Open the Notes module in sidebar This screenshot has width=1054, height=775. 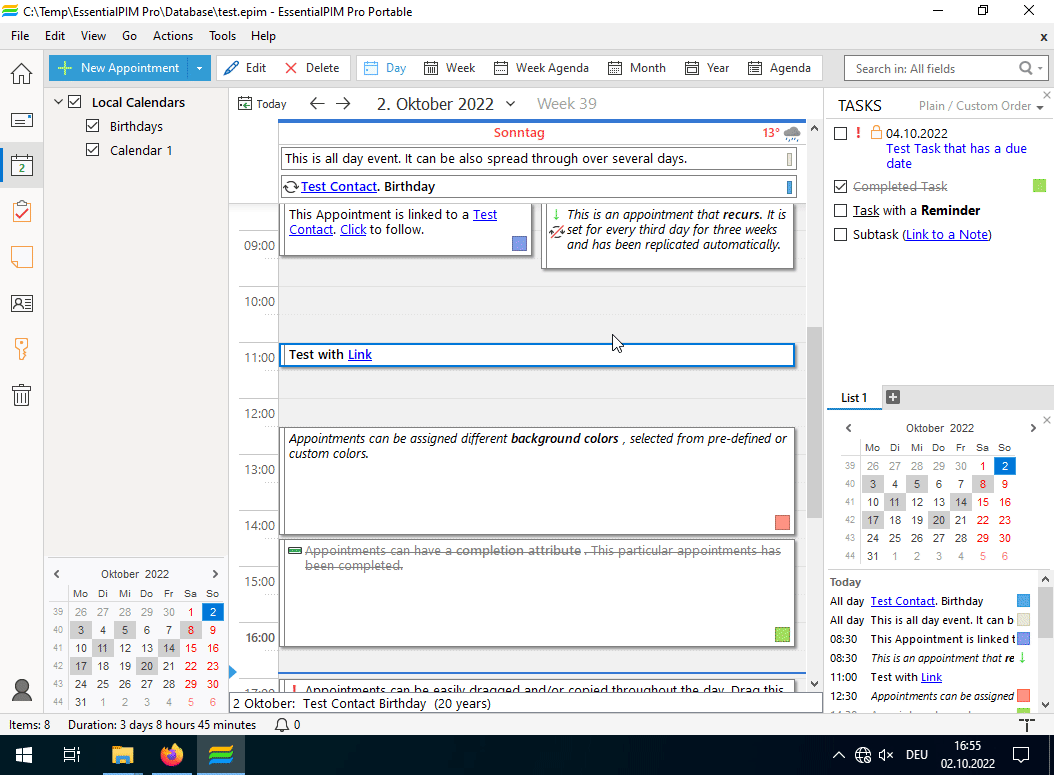click(x=22, y=257)
